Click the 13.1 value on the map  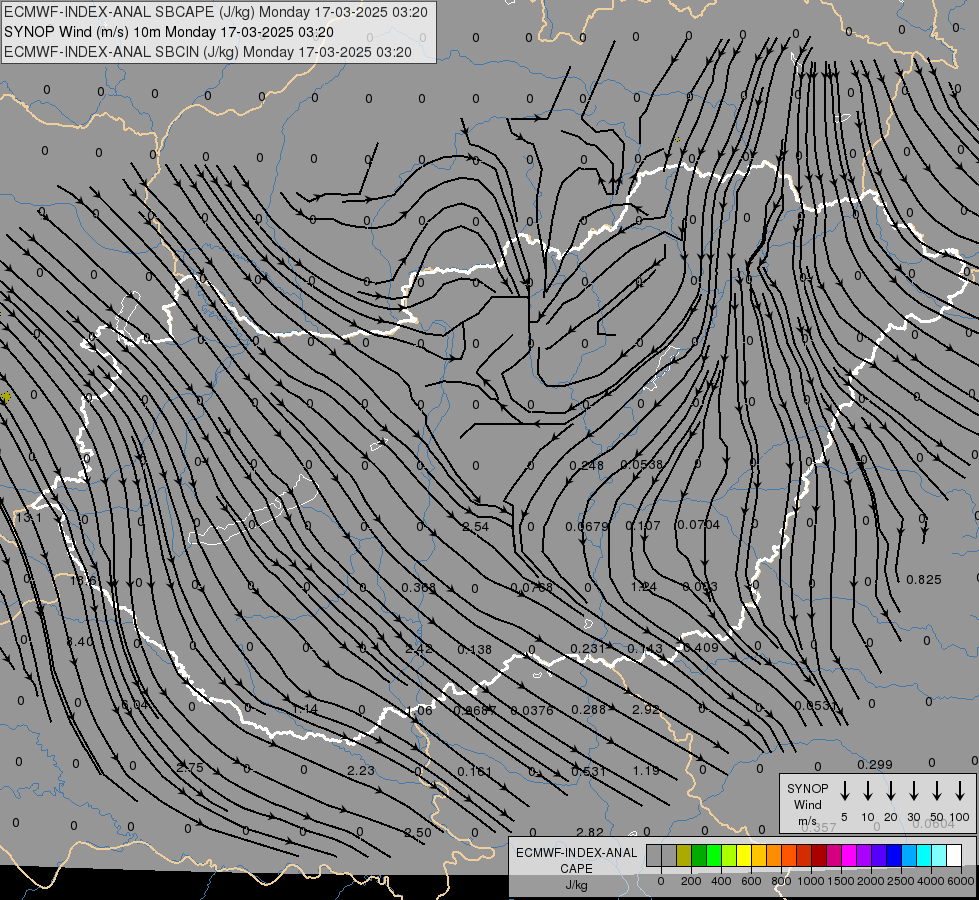point(28,518)
